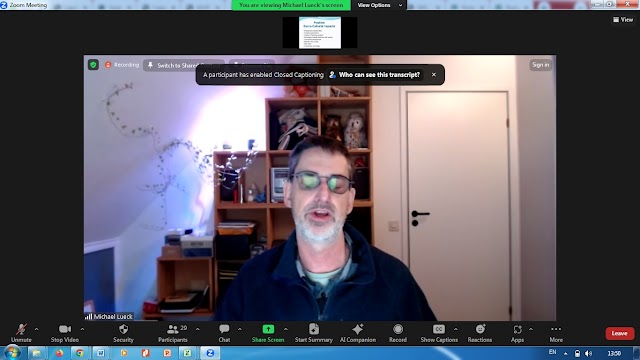640x360 pixels.
Task: Launch Google Chrome from taskbar
Action: coord(80,353)
